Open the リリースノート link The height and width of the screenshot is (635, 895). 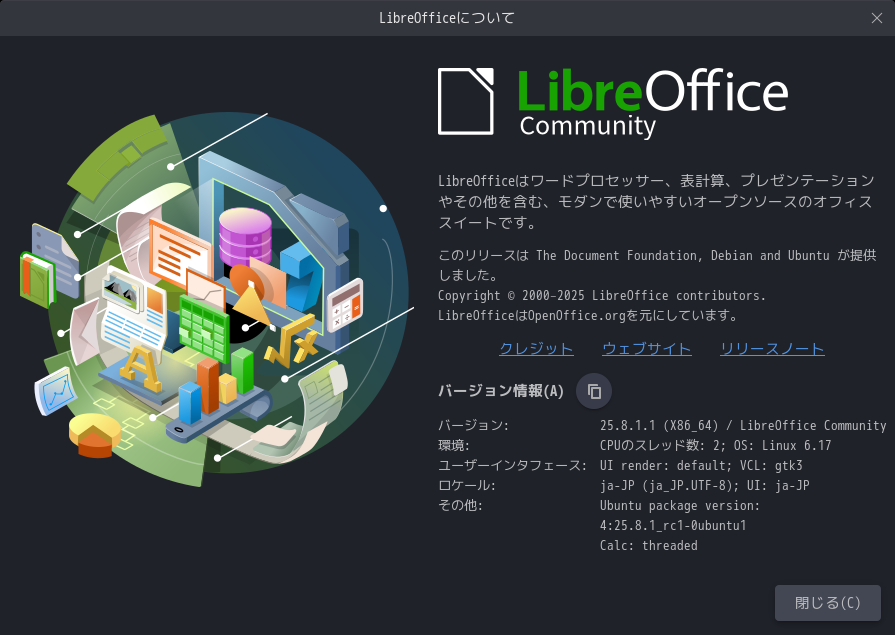(772, 348)
